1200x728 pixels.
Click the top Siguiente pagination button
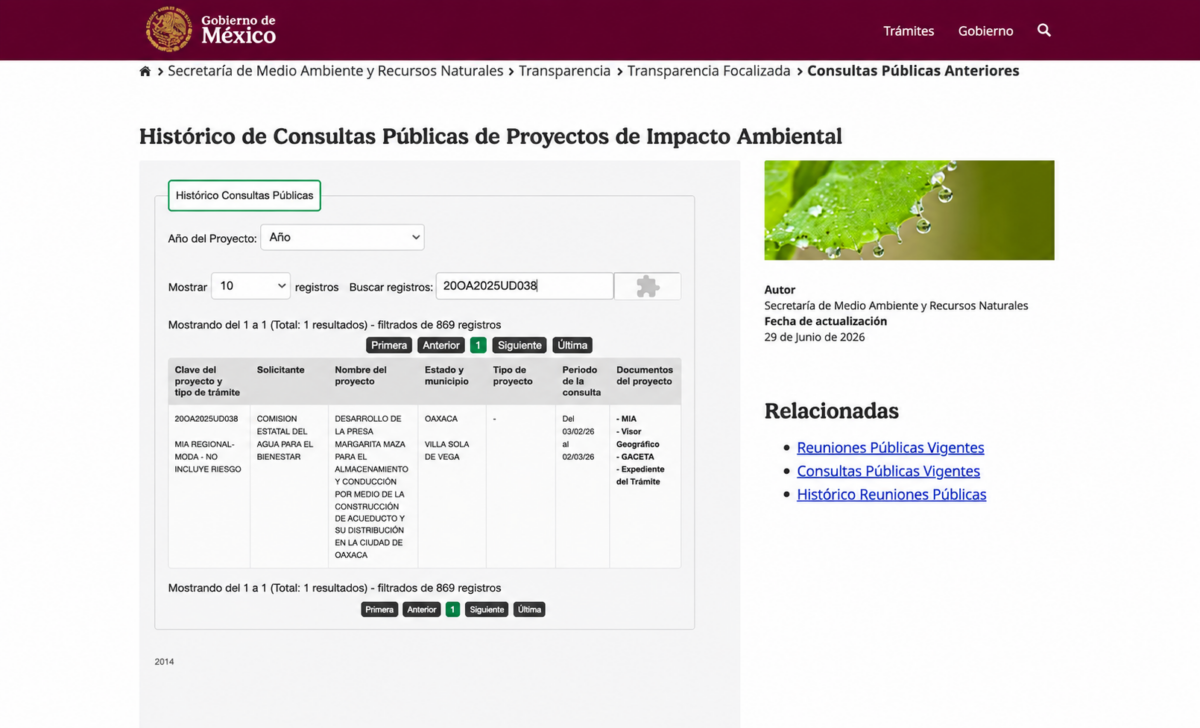[x=519, y=345]
